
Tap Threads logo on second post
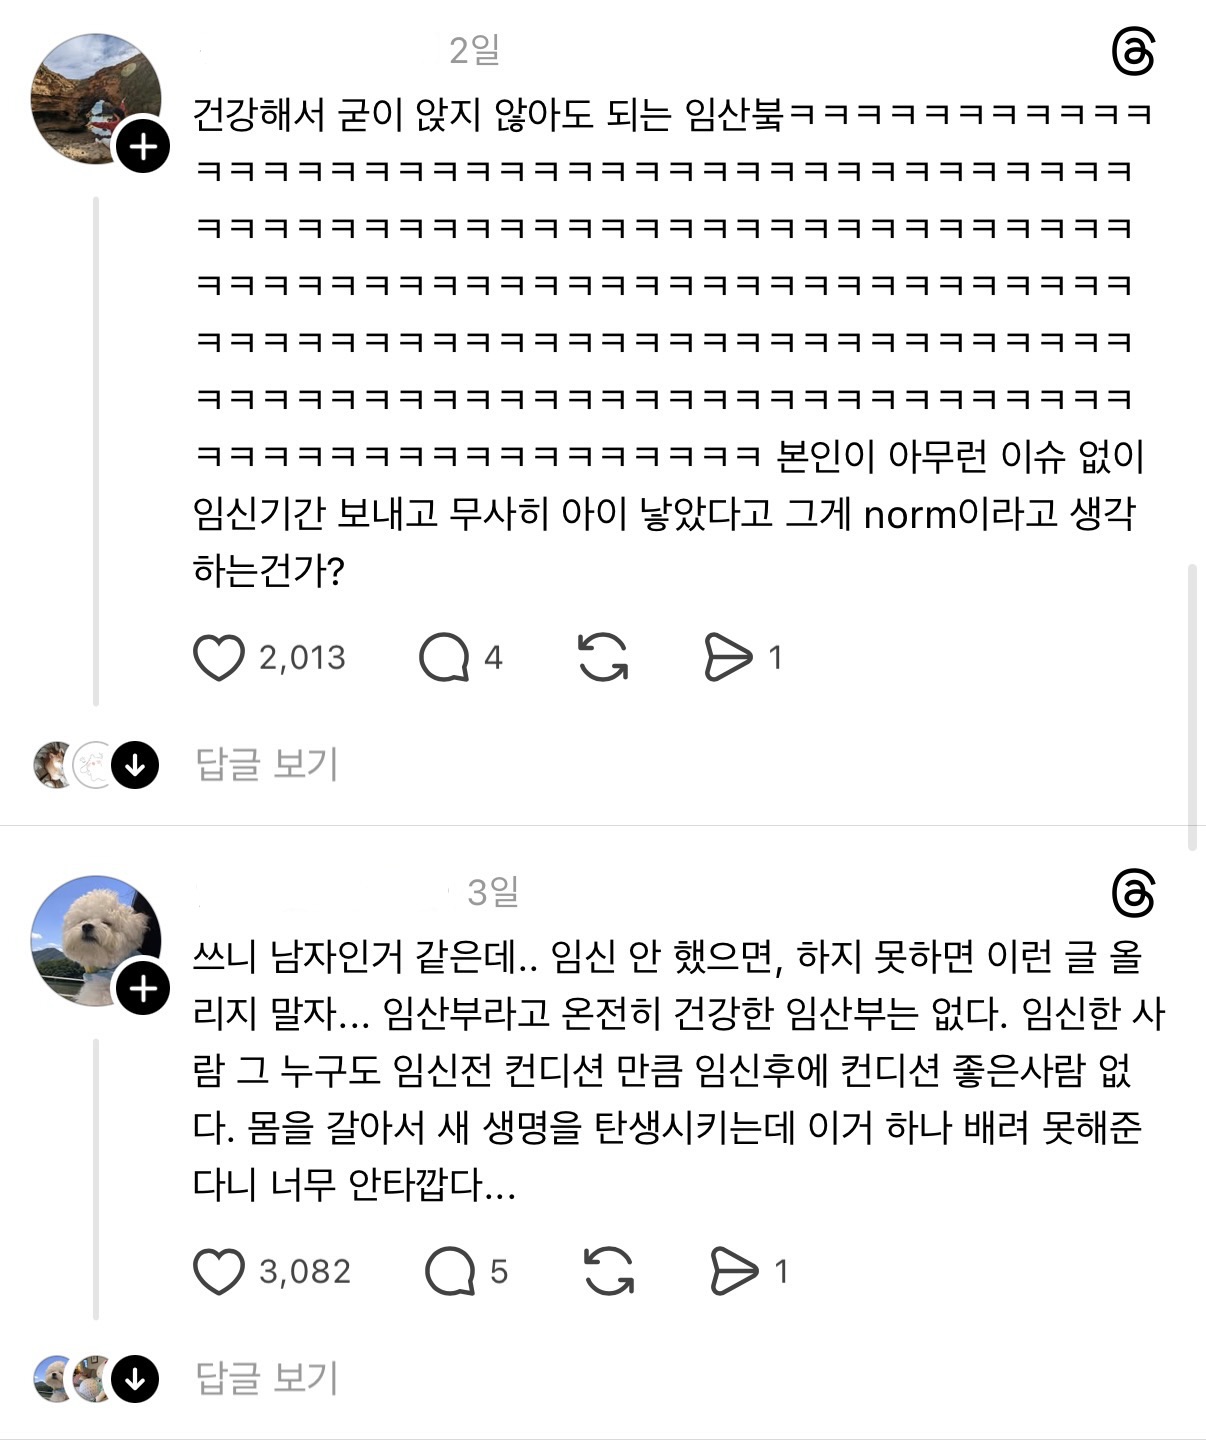click(1133, 894)
